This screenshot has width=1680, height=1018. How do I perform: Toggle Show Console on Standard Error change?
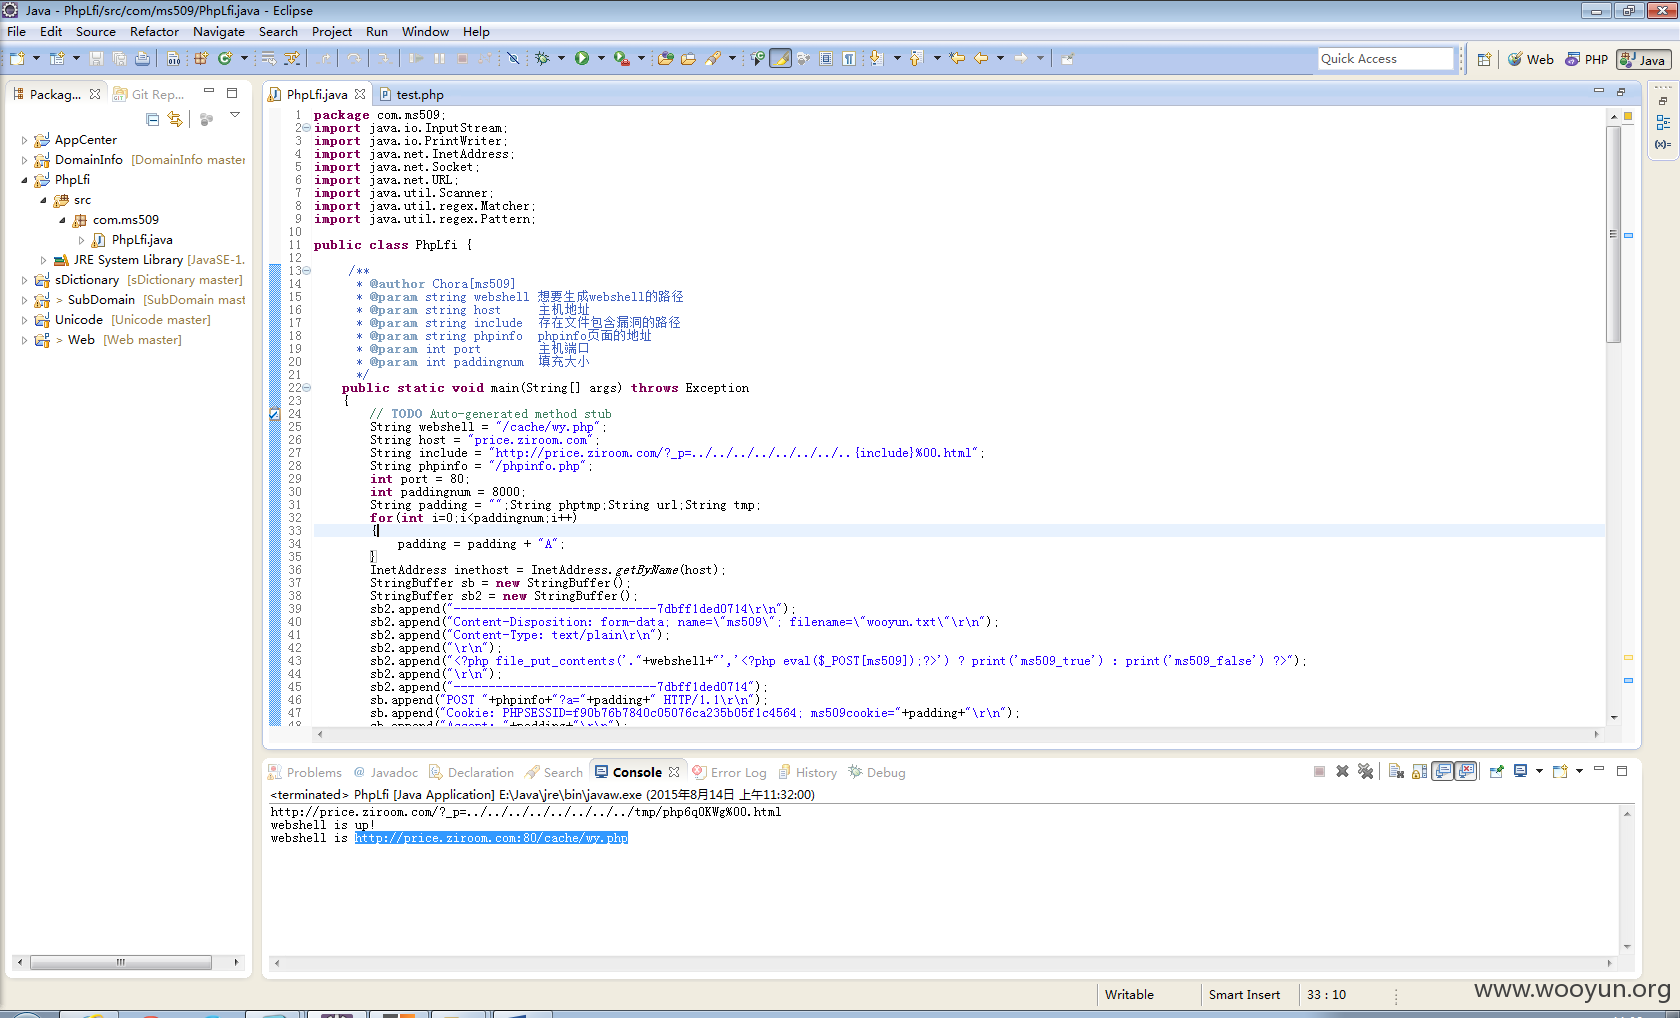[x=1466, y=771]
